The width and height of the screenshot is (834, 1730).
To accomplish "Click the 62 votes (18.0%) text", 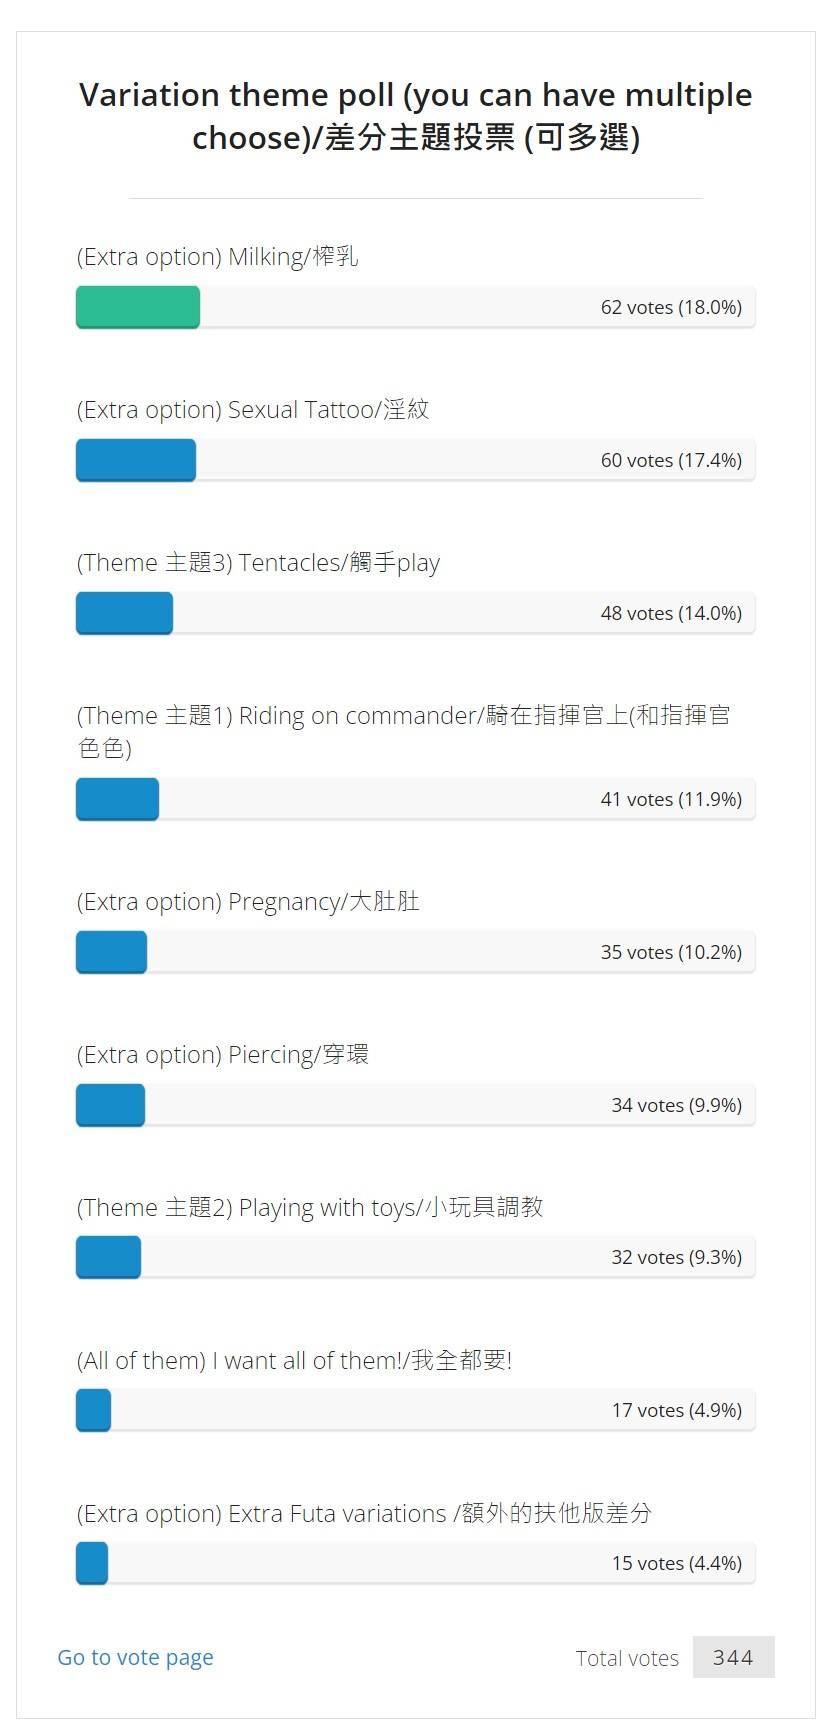I will (x=671, y=307).
